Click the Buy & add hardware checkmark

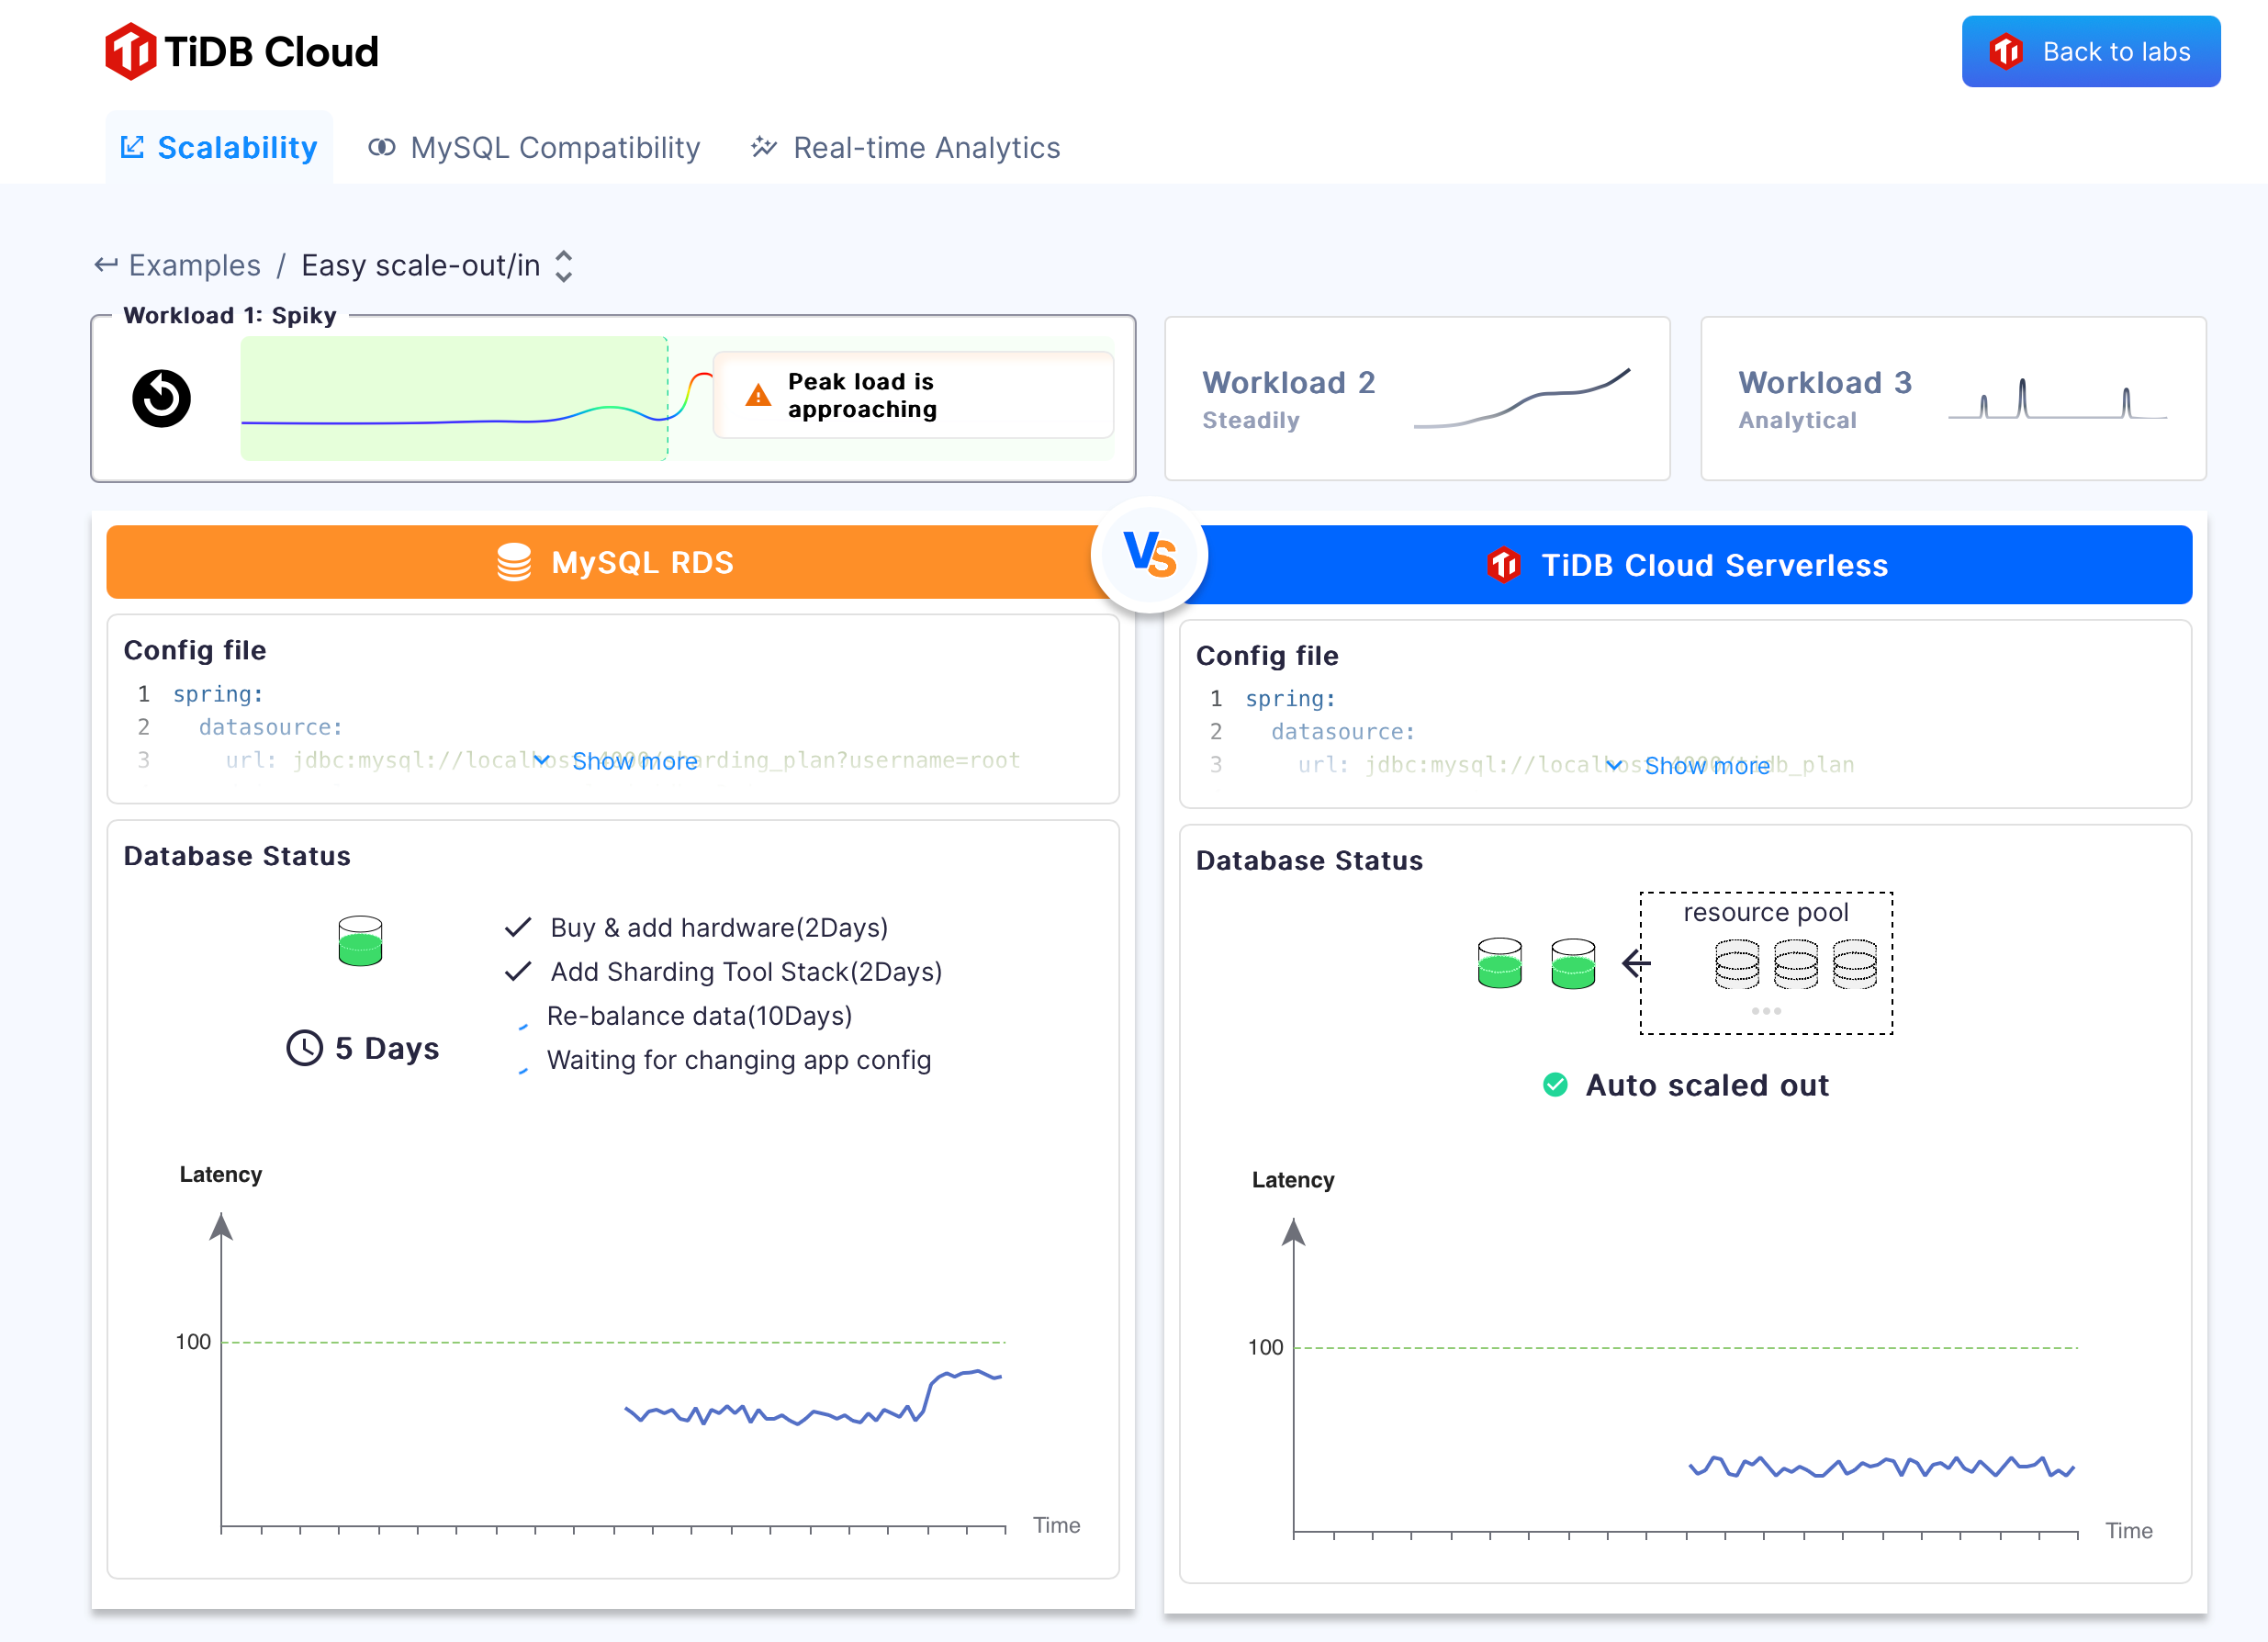(x=518, y=928)
